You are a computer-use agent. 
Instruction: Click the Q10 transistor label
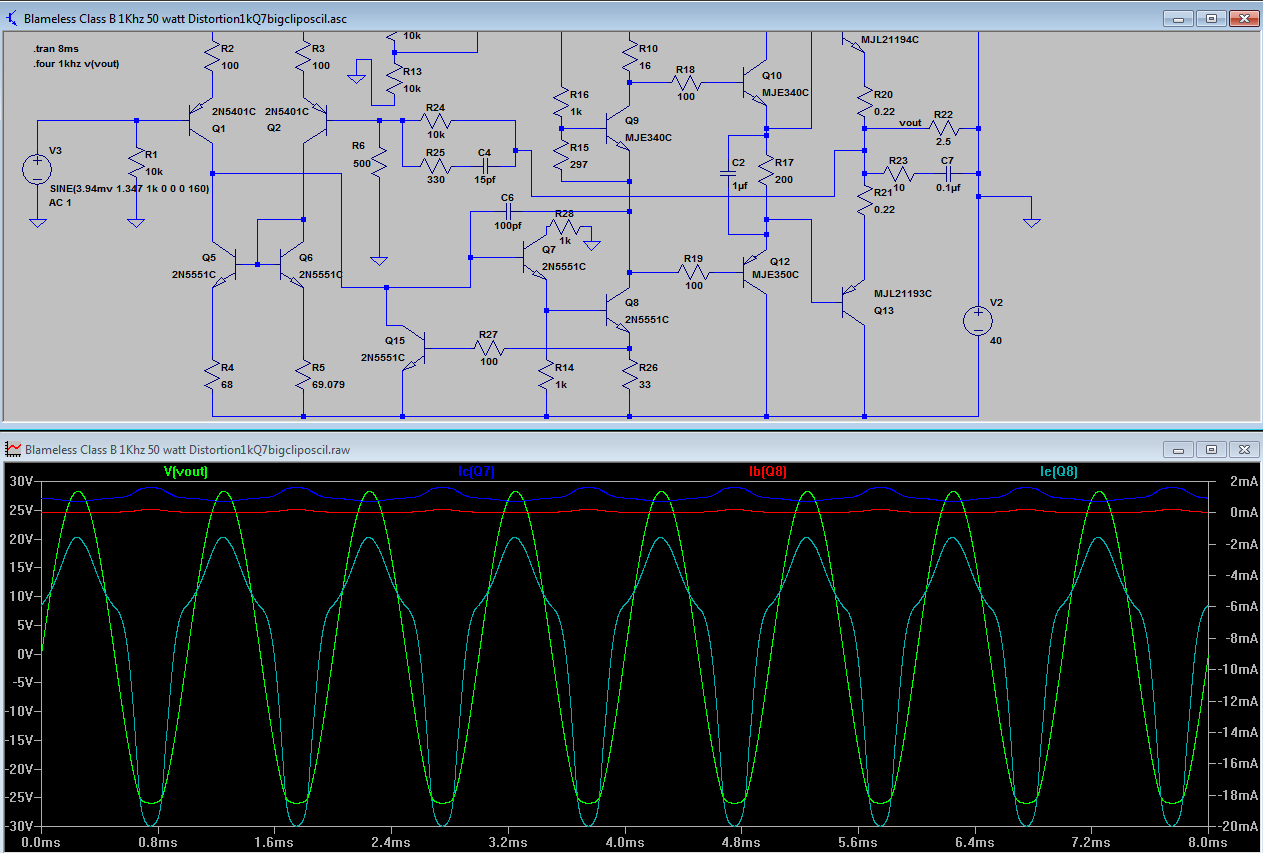(x=772, y=76)
